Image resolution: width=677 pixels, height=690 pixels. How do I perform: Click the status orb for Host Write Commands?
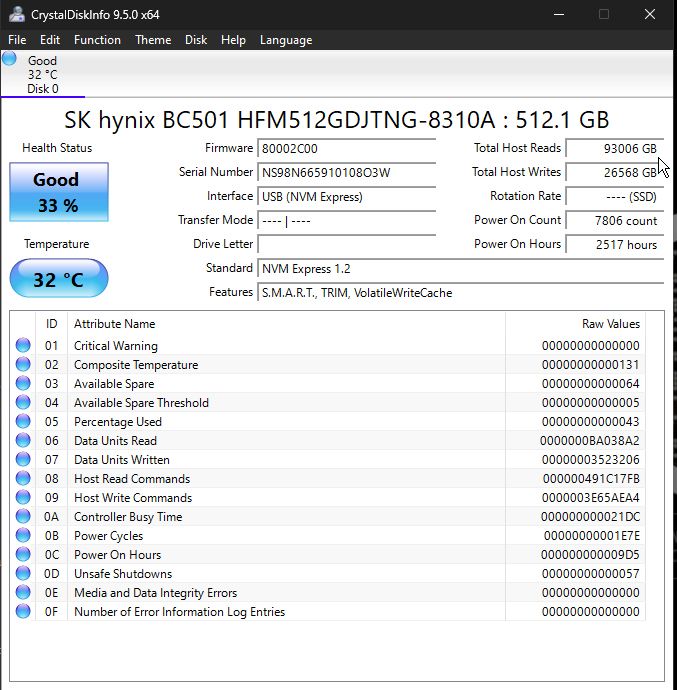[23, 497]
